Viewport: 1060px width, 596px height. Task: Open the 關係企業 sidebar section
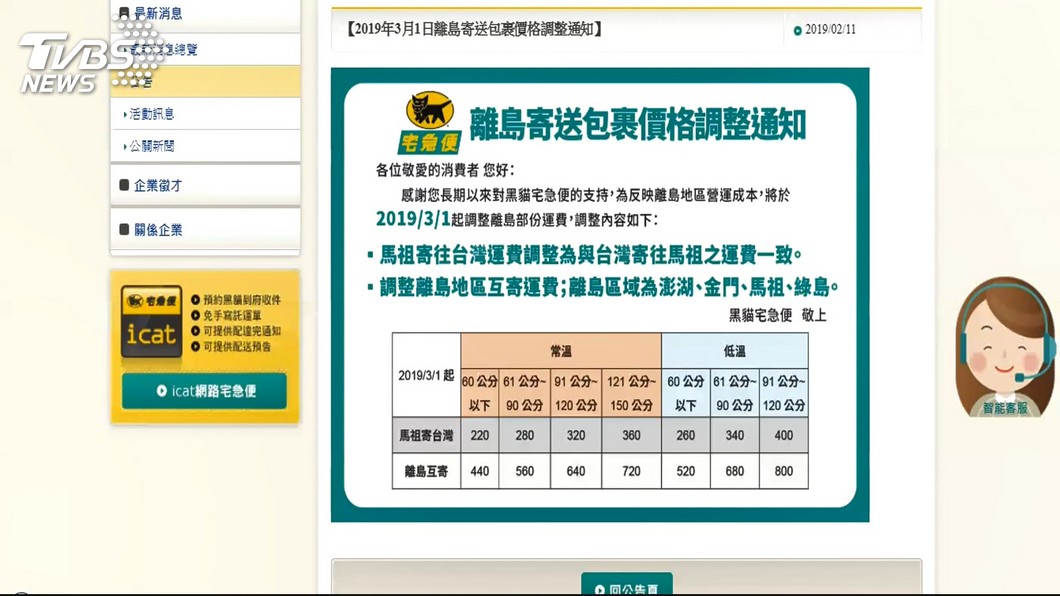pos(206,230)
